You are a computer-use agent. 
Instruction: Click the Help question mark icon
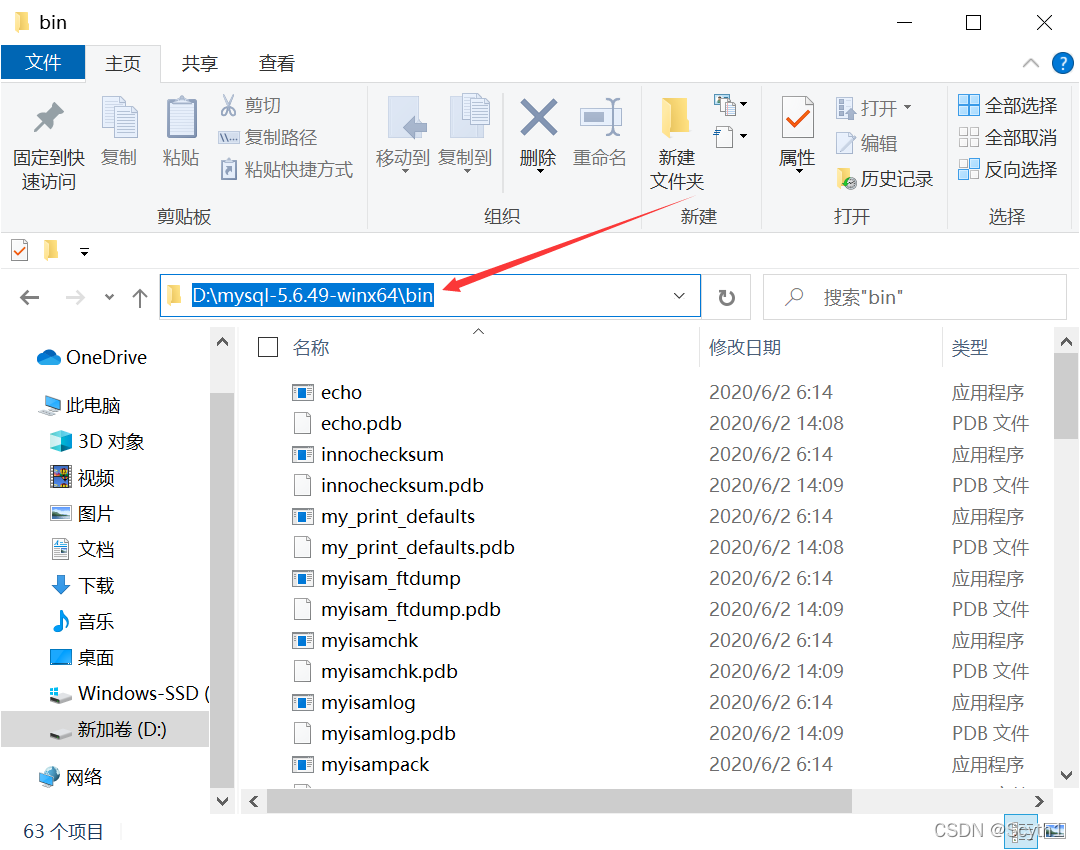1062,63
